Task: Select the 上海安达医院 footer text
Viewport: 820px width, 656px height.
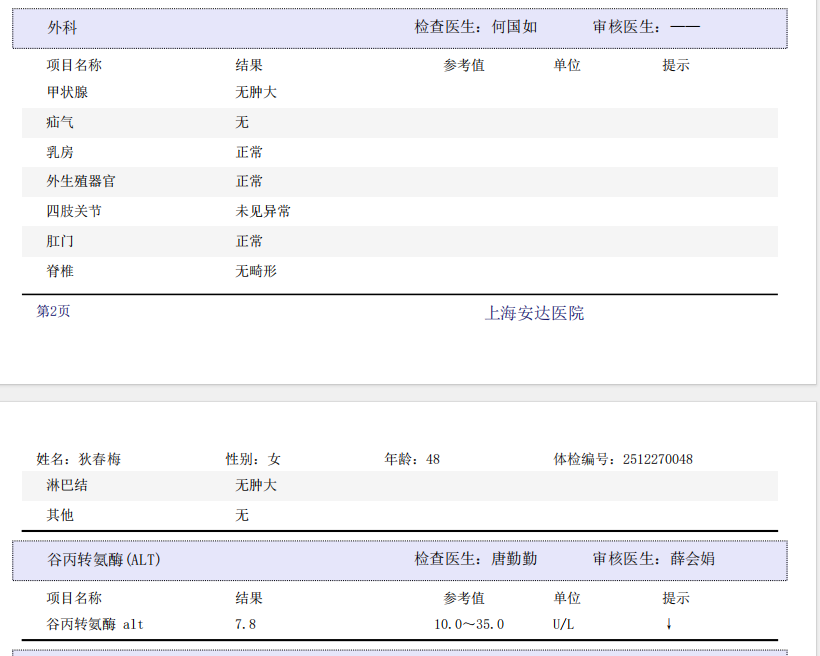Action: [x=534, y=313]
